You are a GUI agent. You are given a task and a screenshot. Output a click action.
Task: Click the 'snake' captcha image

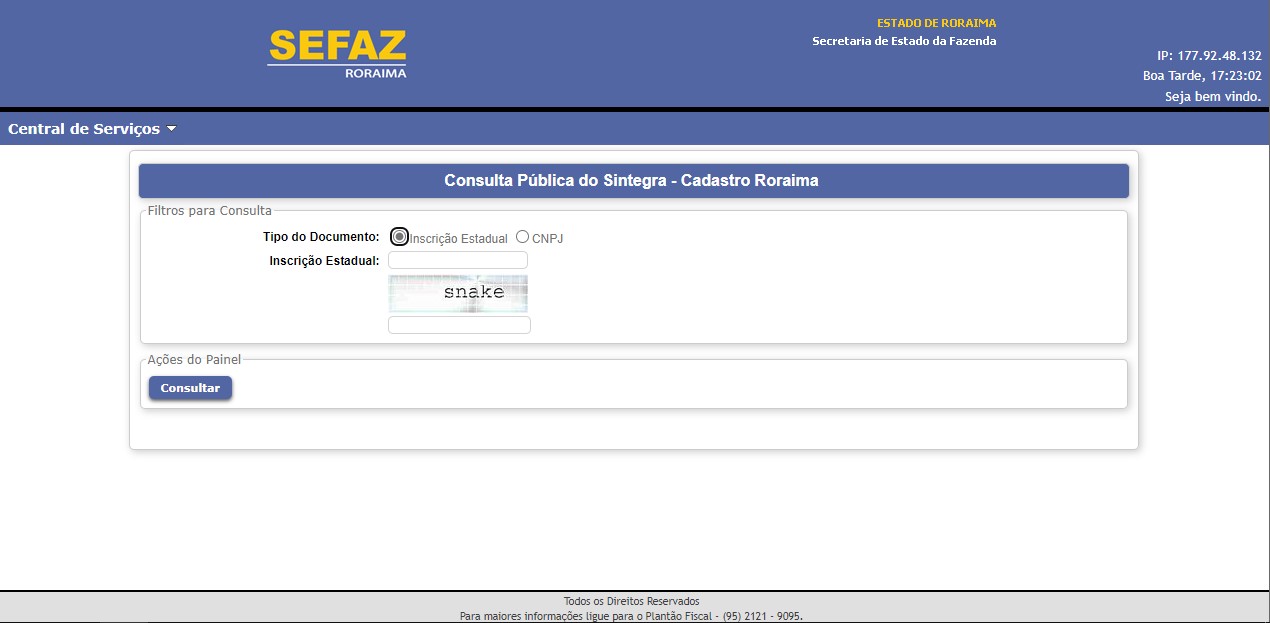[x=458, y=293]
